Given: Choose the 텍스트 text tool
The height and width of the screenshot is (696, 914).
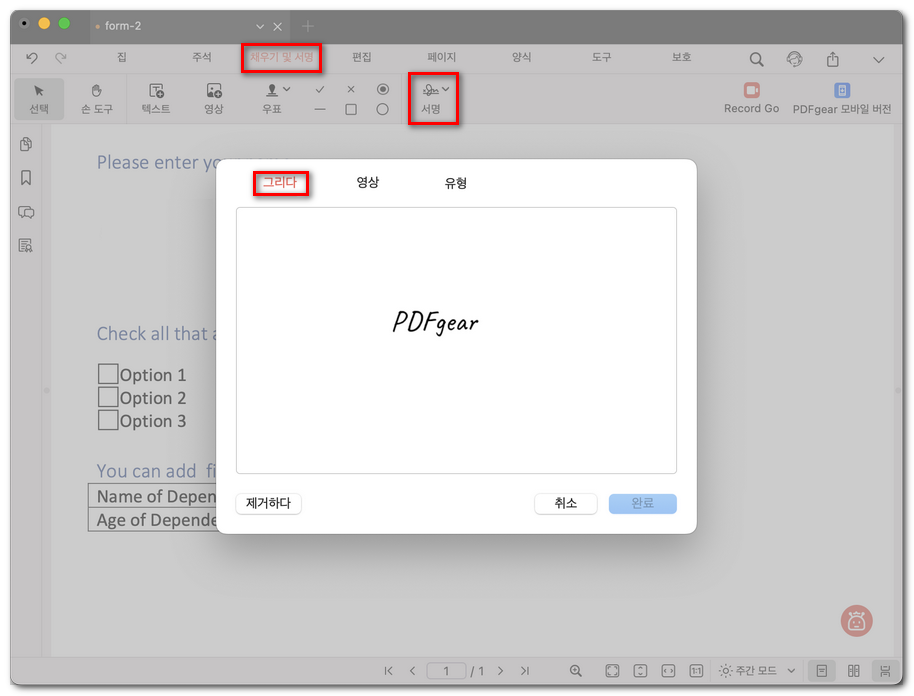Looking at the screenshot, I should 156,99.
